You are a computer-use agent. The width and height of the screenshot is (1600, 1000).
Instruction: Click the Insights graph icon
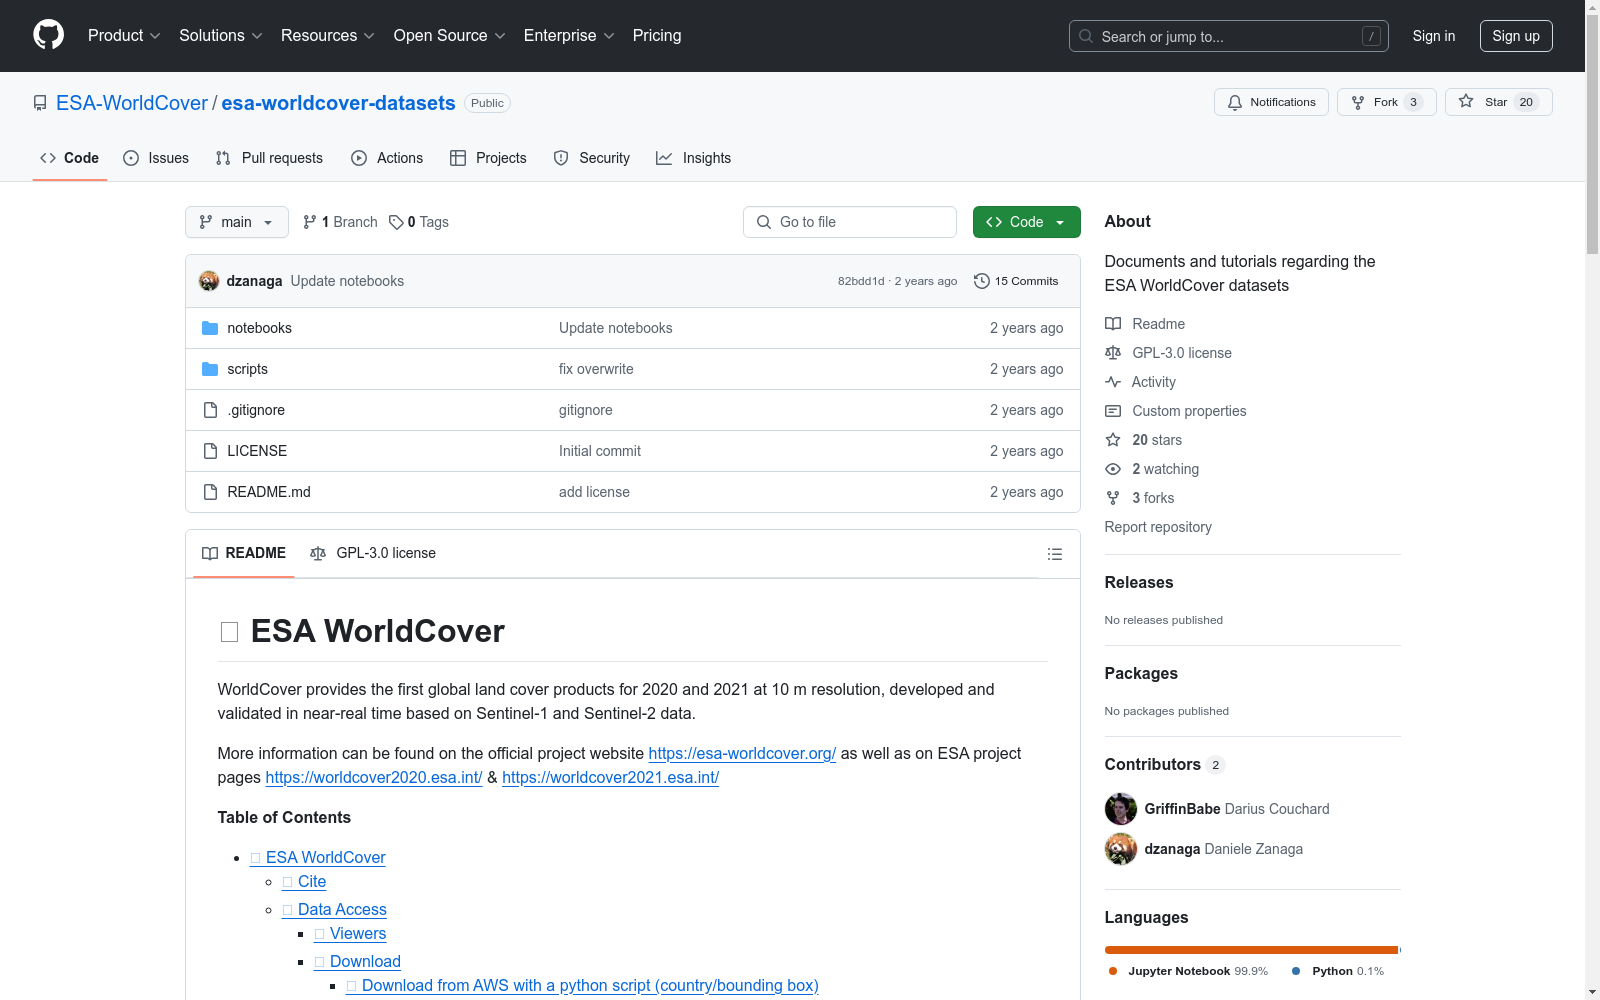click(x=663, y=157)
